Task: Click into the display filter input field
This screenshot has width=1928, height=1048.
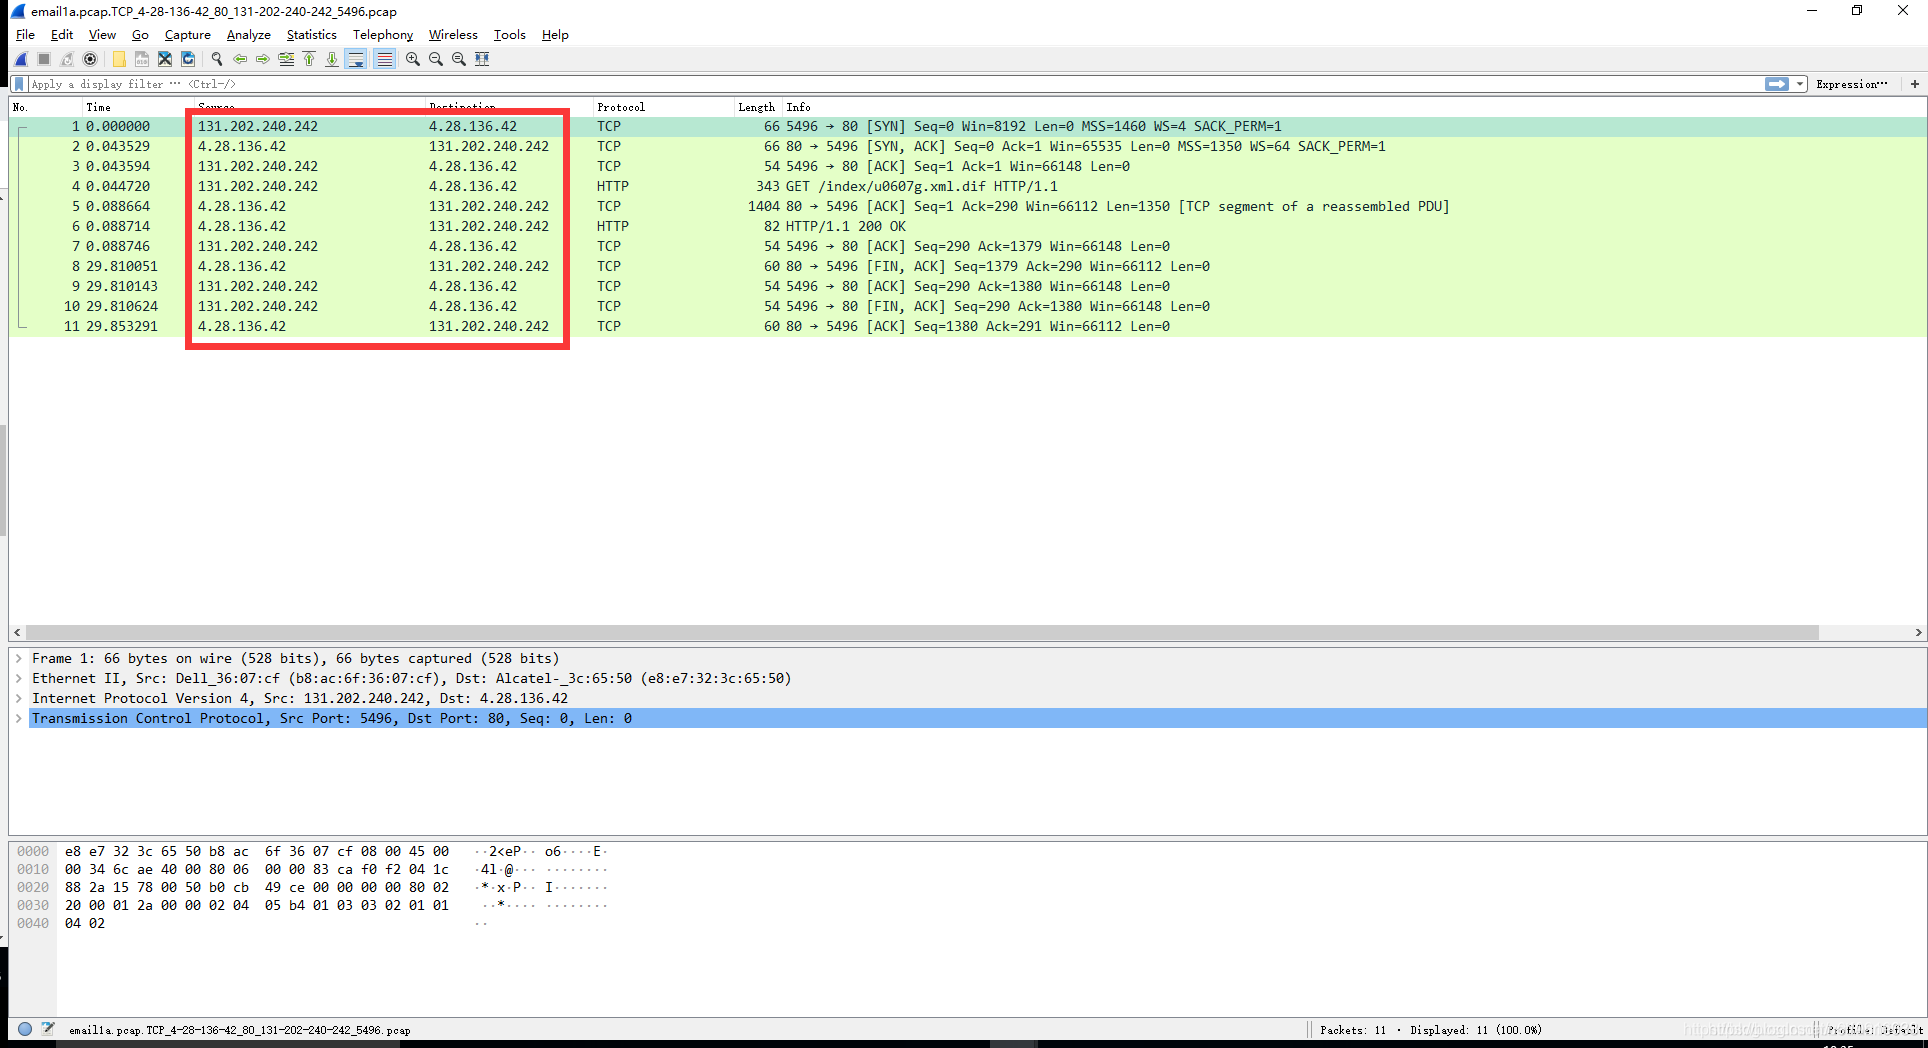Action: point(895,84)
